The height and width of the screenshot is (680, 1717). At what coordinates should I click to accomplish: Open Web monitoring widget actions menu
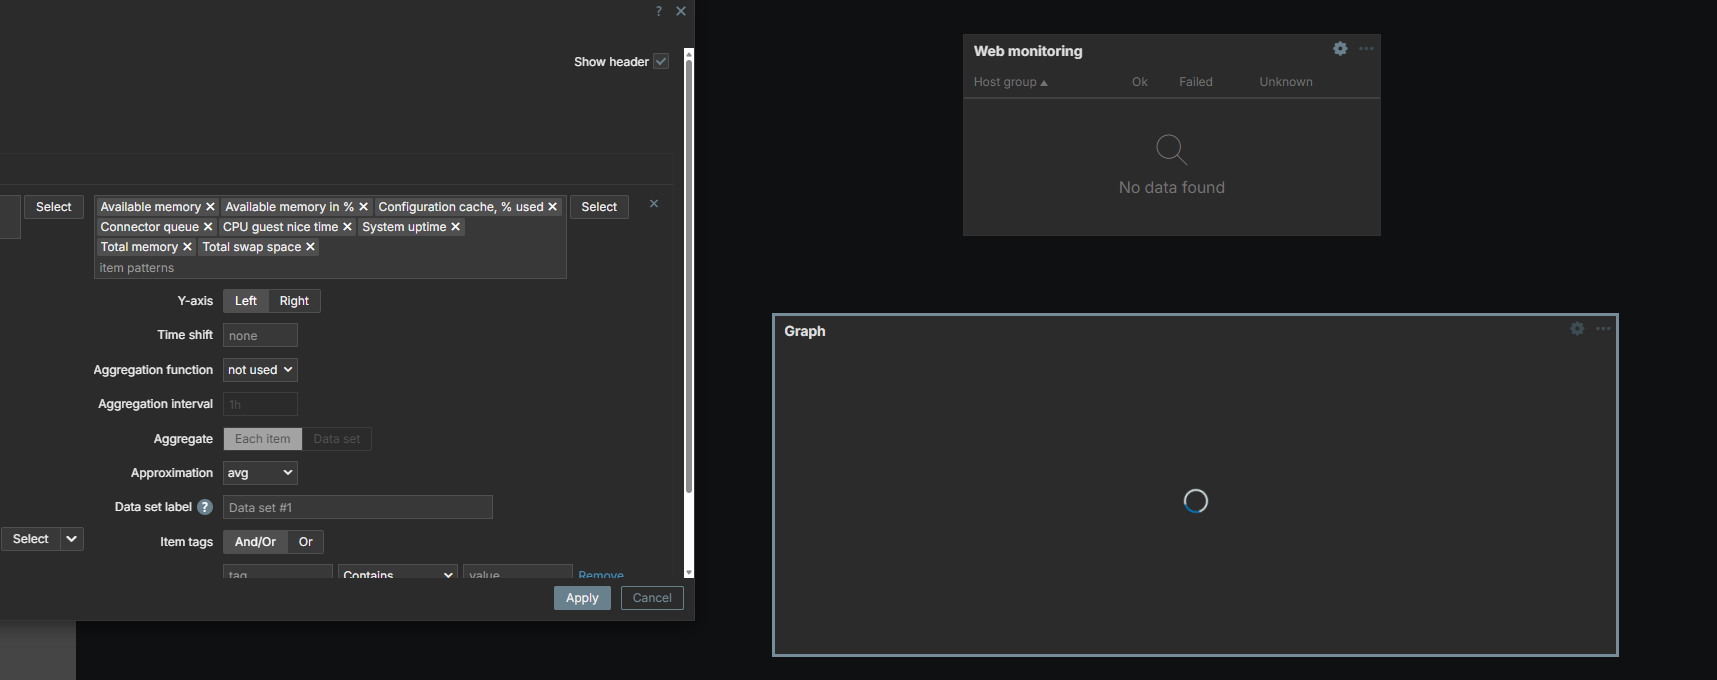pos(1366,49)
